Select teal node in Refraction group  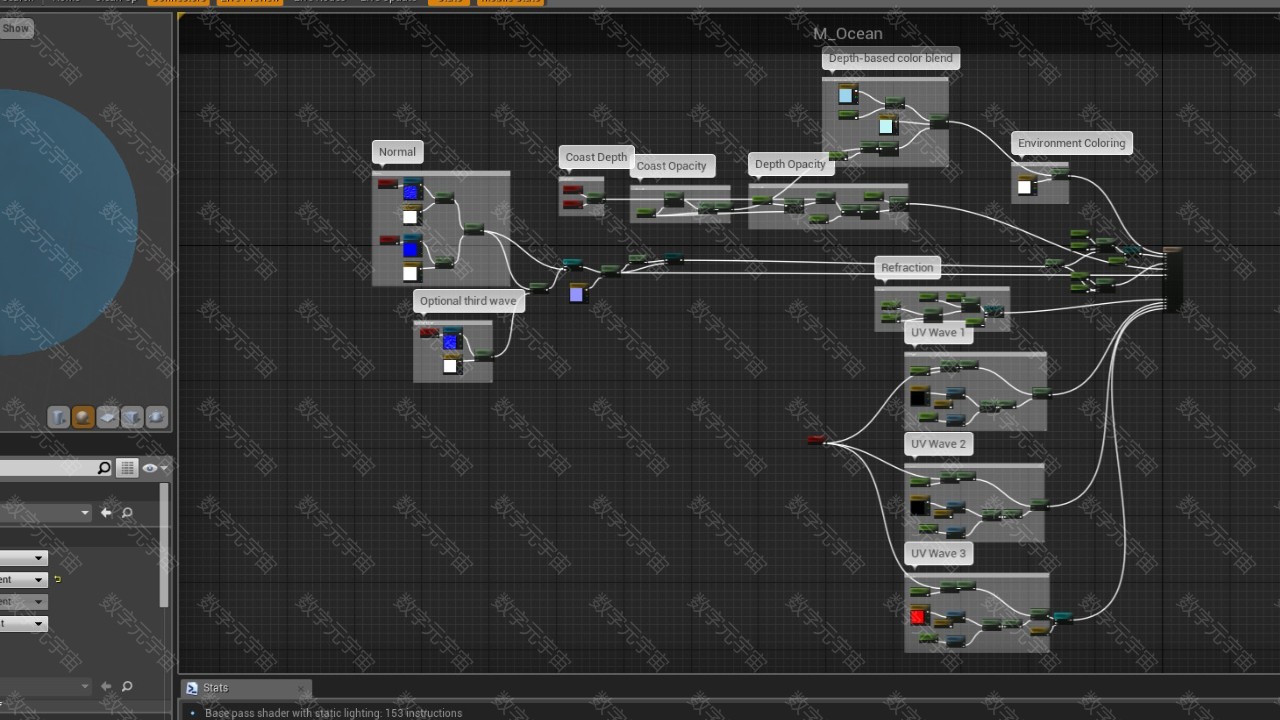pos(994,311)
